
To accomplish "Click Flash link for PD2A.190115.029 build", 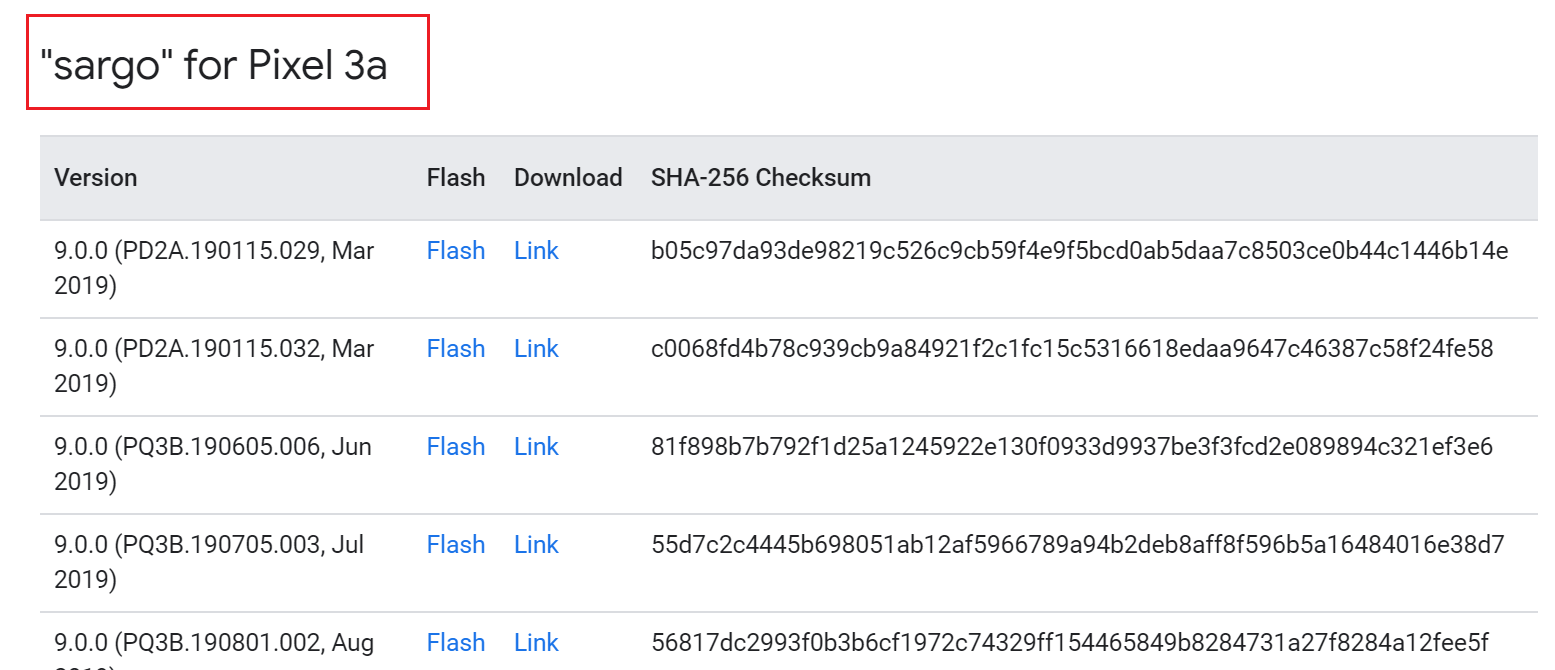I will pyautogui.click(x=455, y=251).
